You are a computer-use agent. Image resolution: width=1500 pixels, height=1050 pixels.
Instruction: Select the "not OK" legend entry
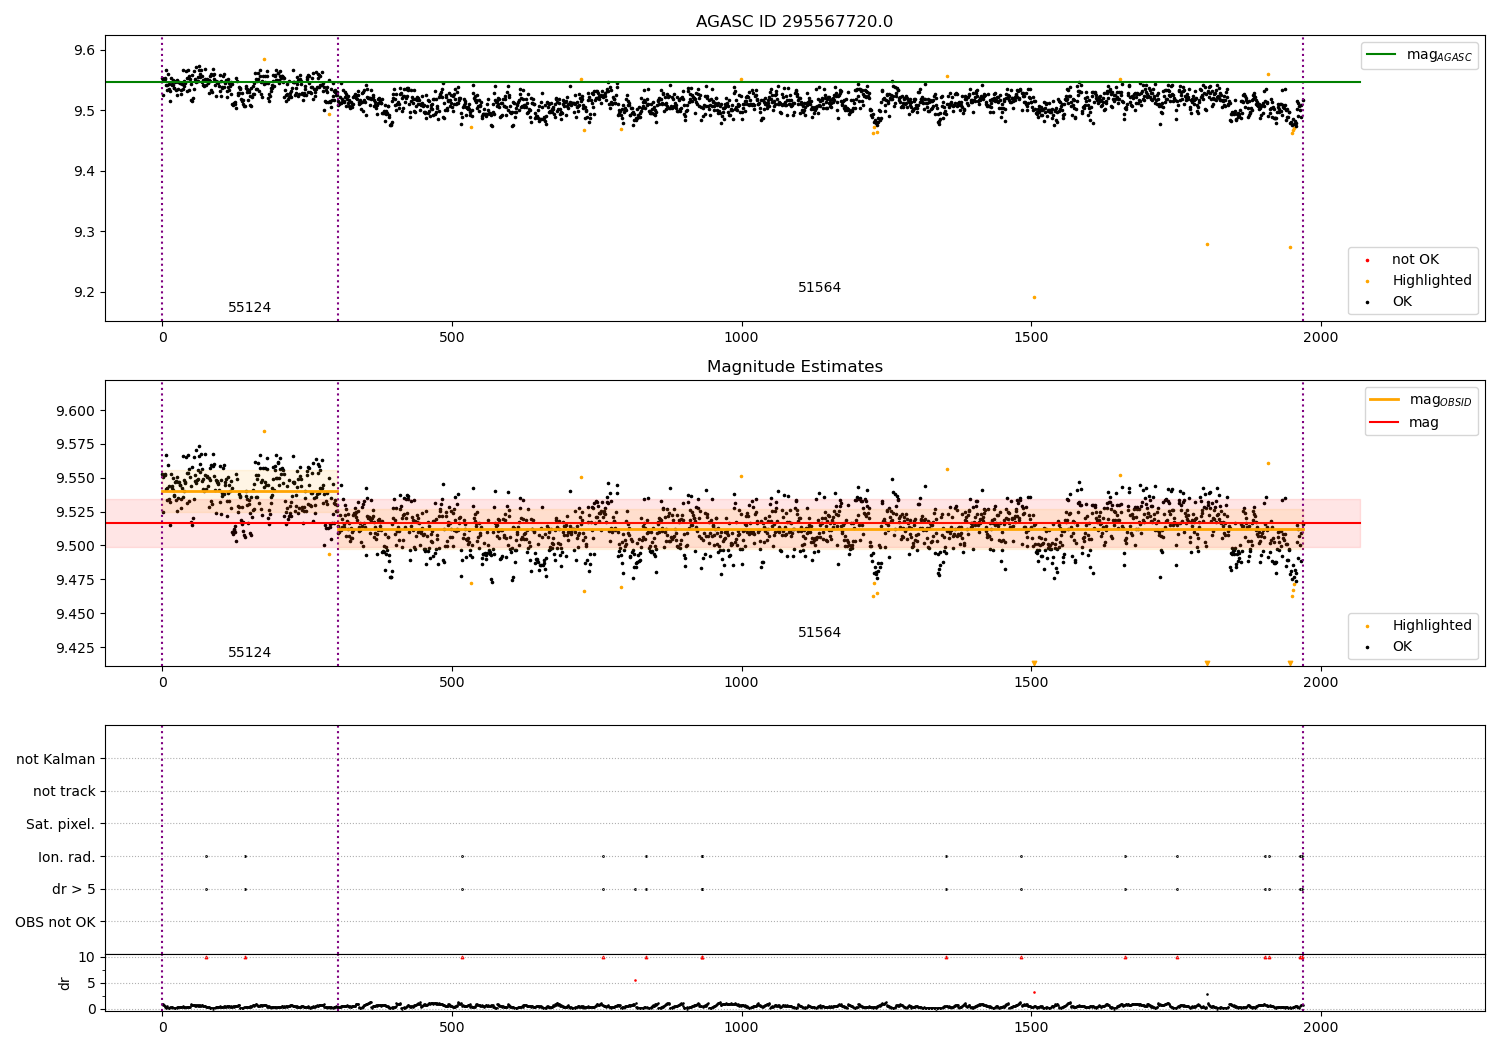1415,260
